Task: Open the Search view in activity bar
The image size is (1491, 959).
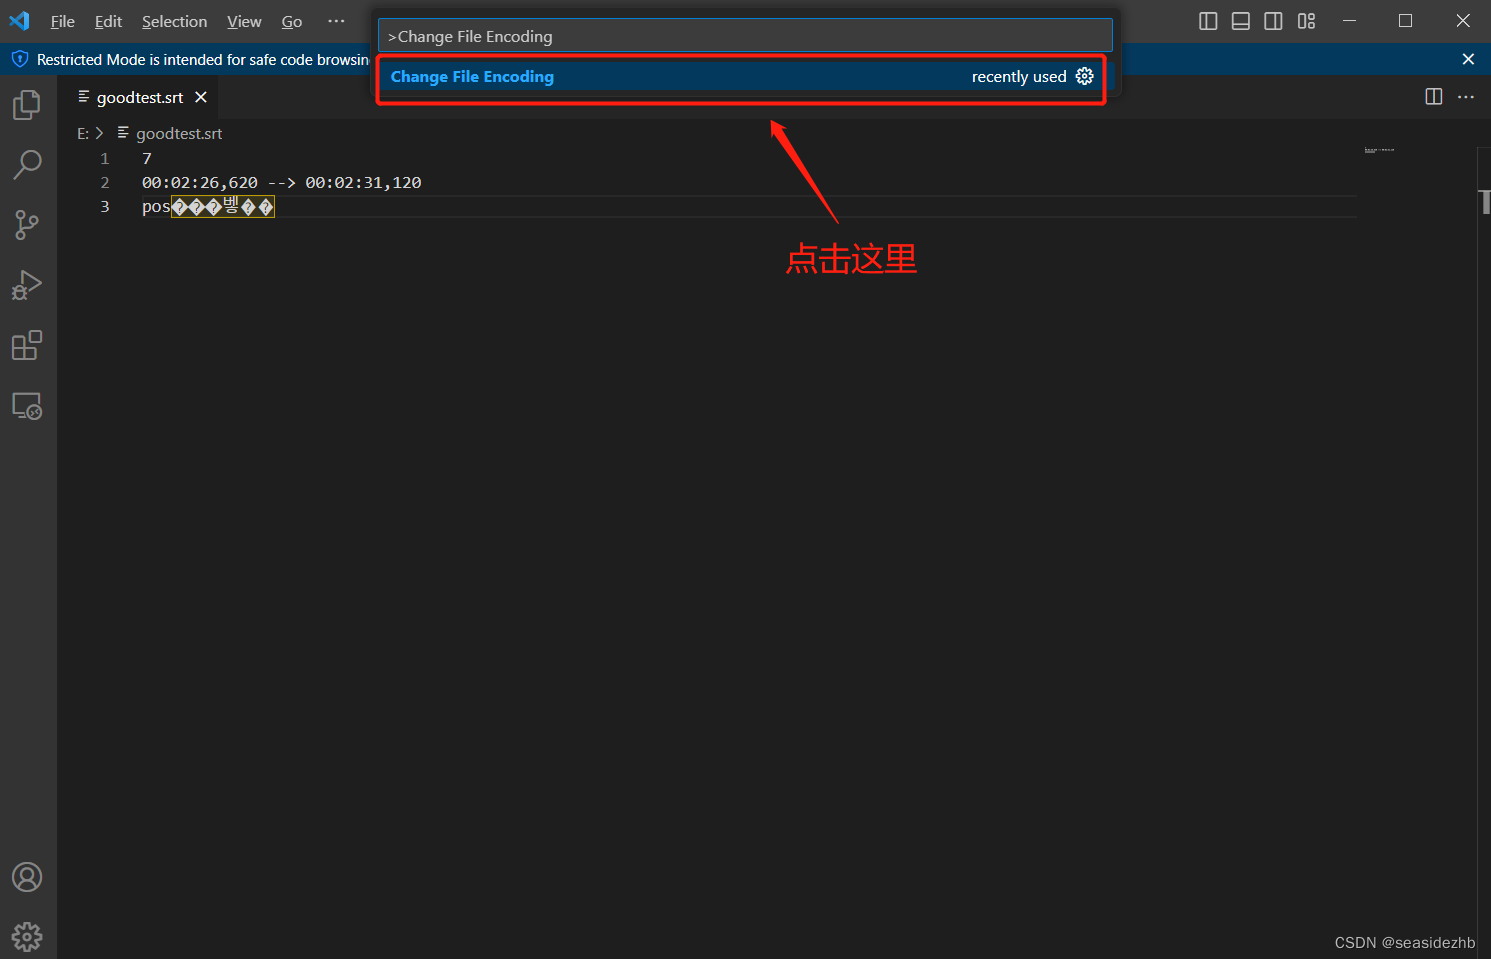Action: coord(27,165)
